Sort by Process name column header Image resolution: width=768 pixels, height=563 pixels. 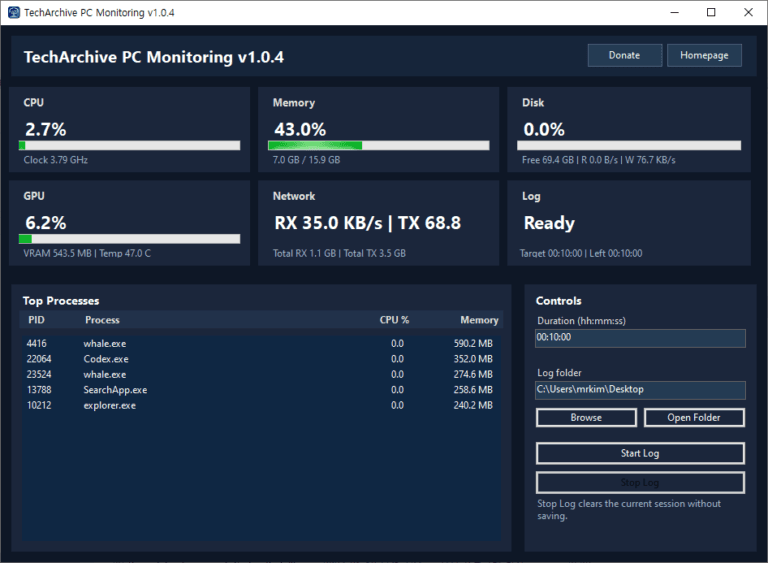pos(102,320)
